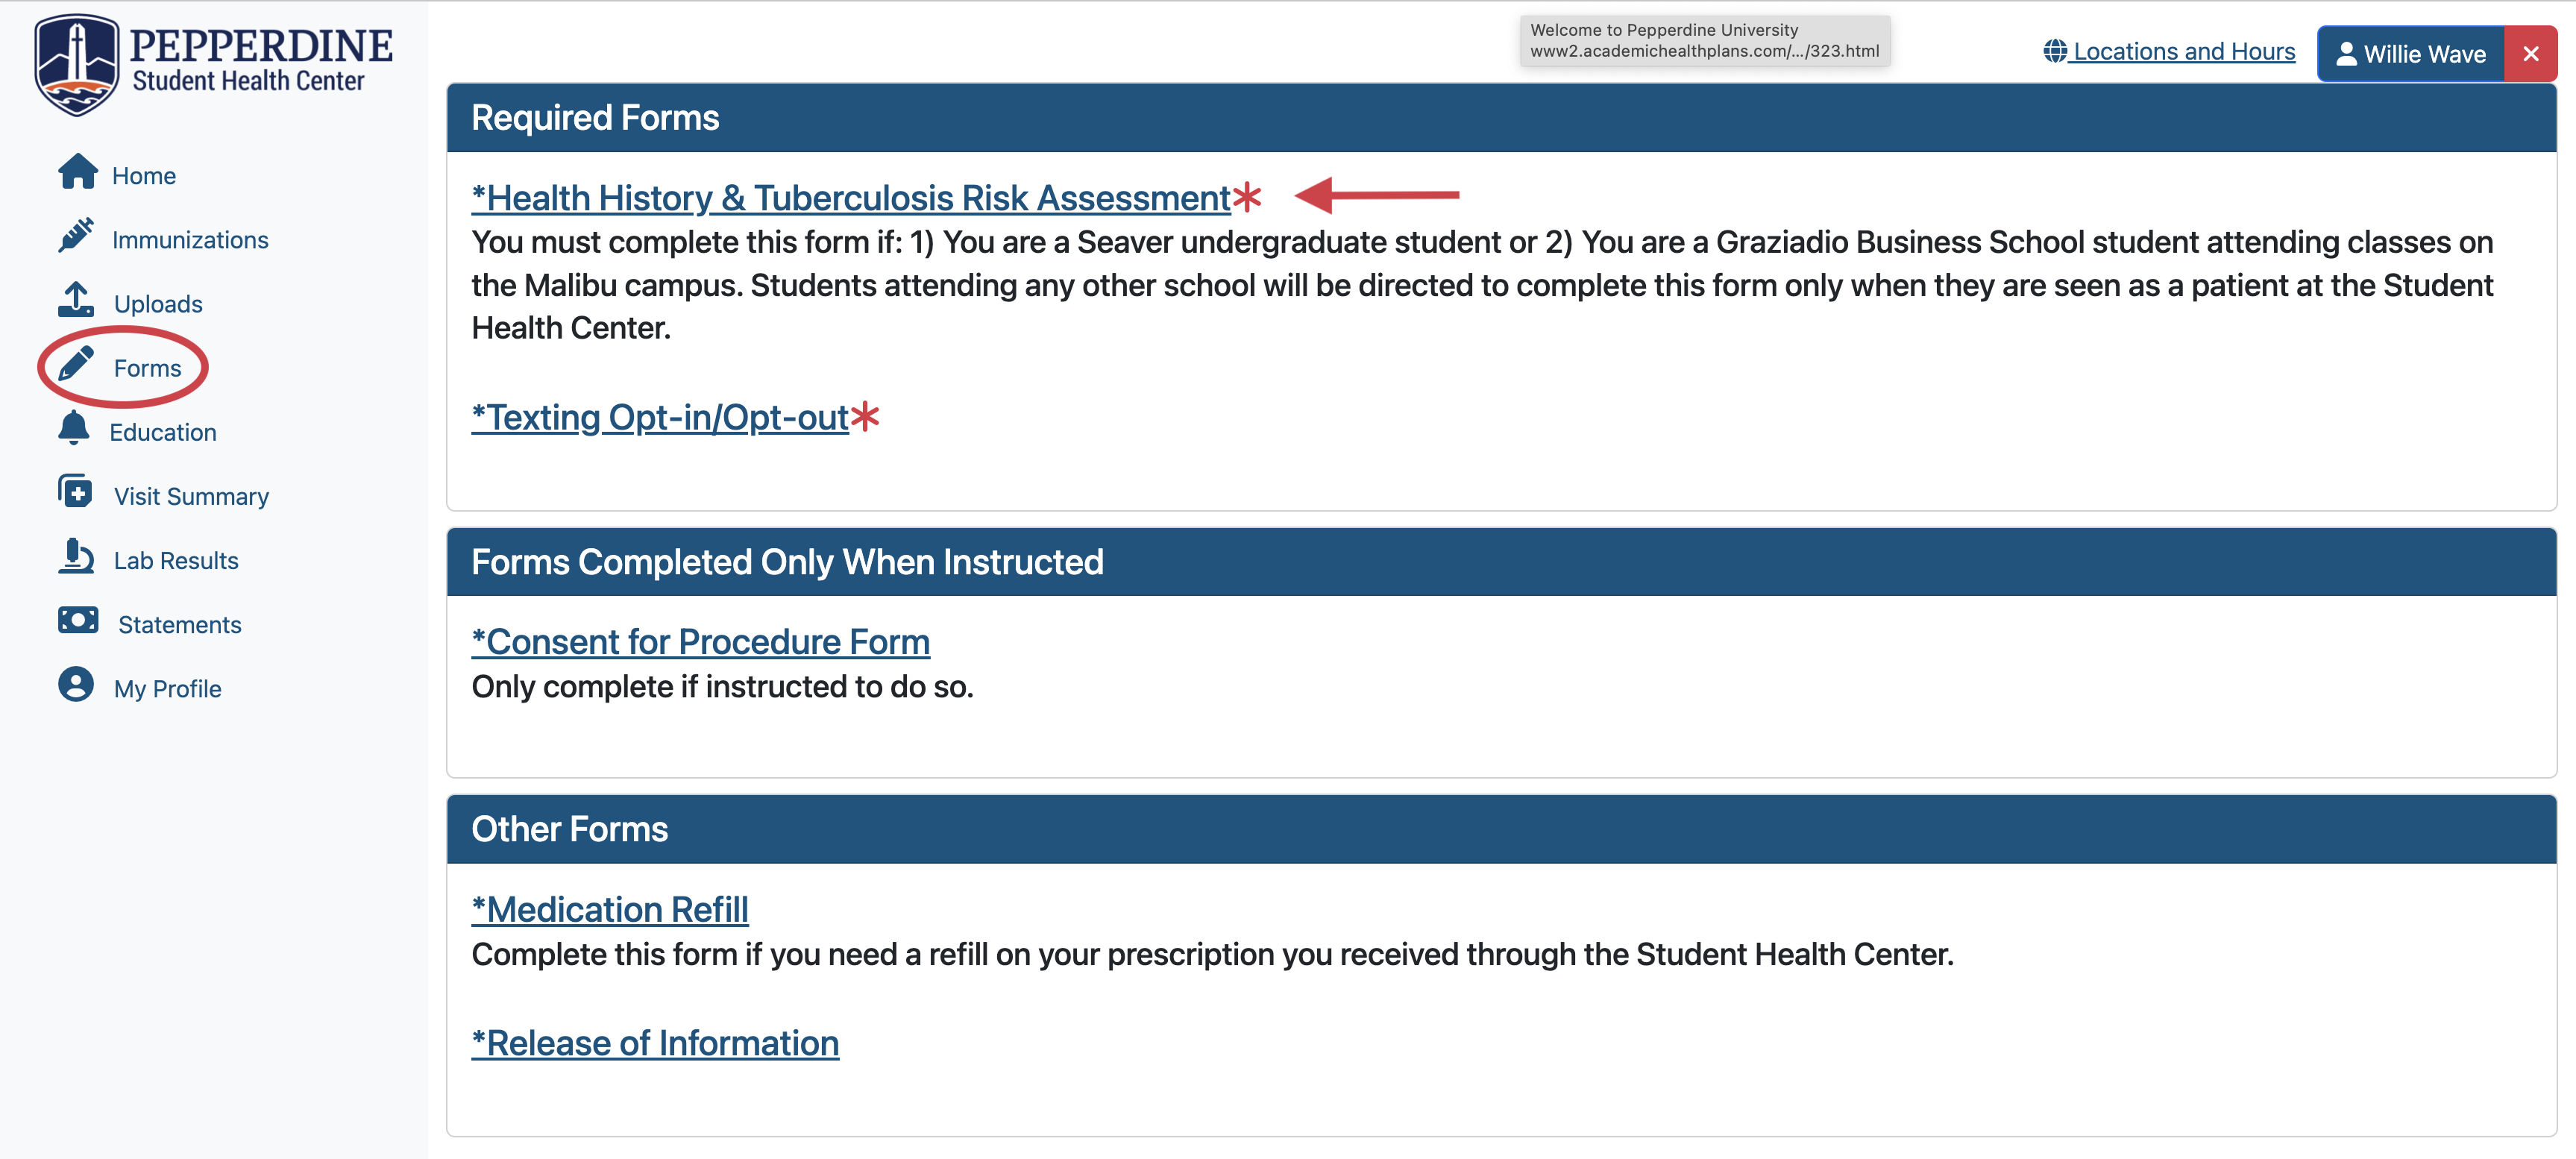The image size is (2576, 1159).
Task: Click the red X logout button
Action: (x=2530, y=54)
